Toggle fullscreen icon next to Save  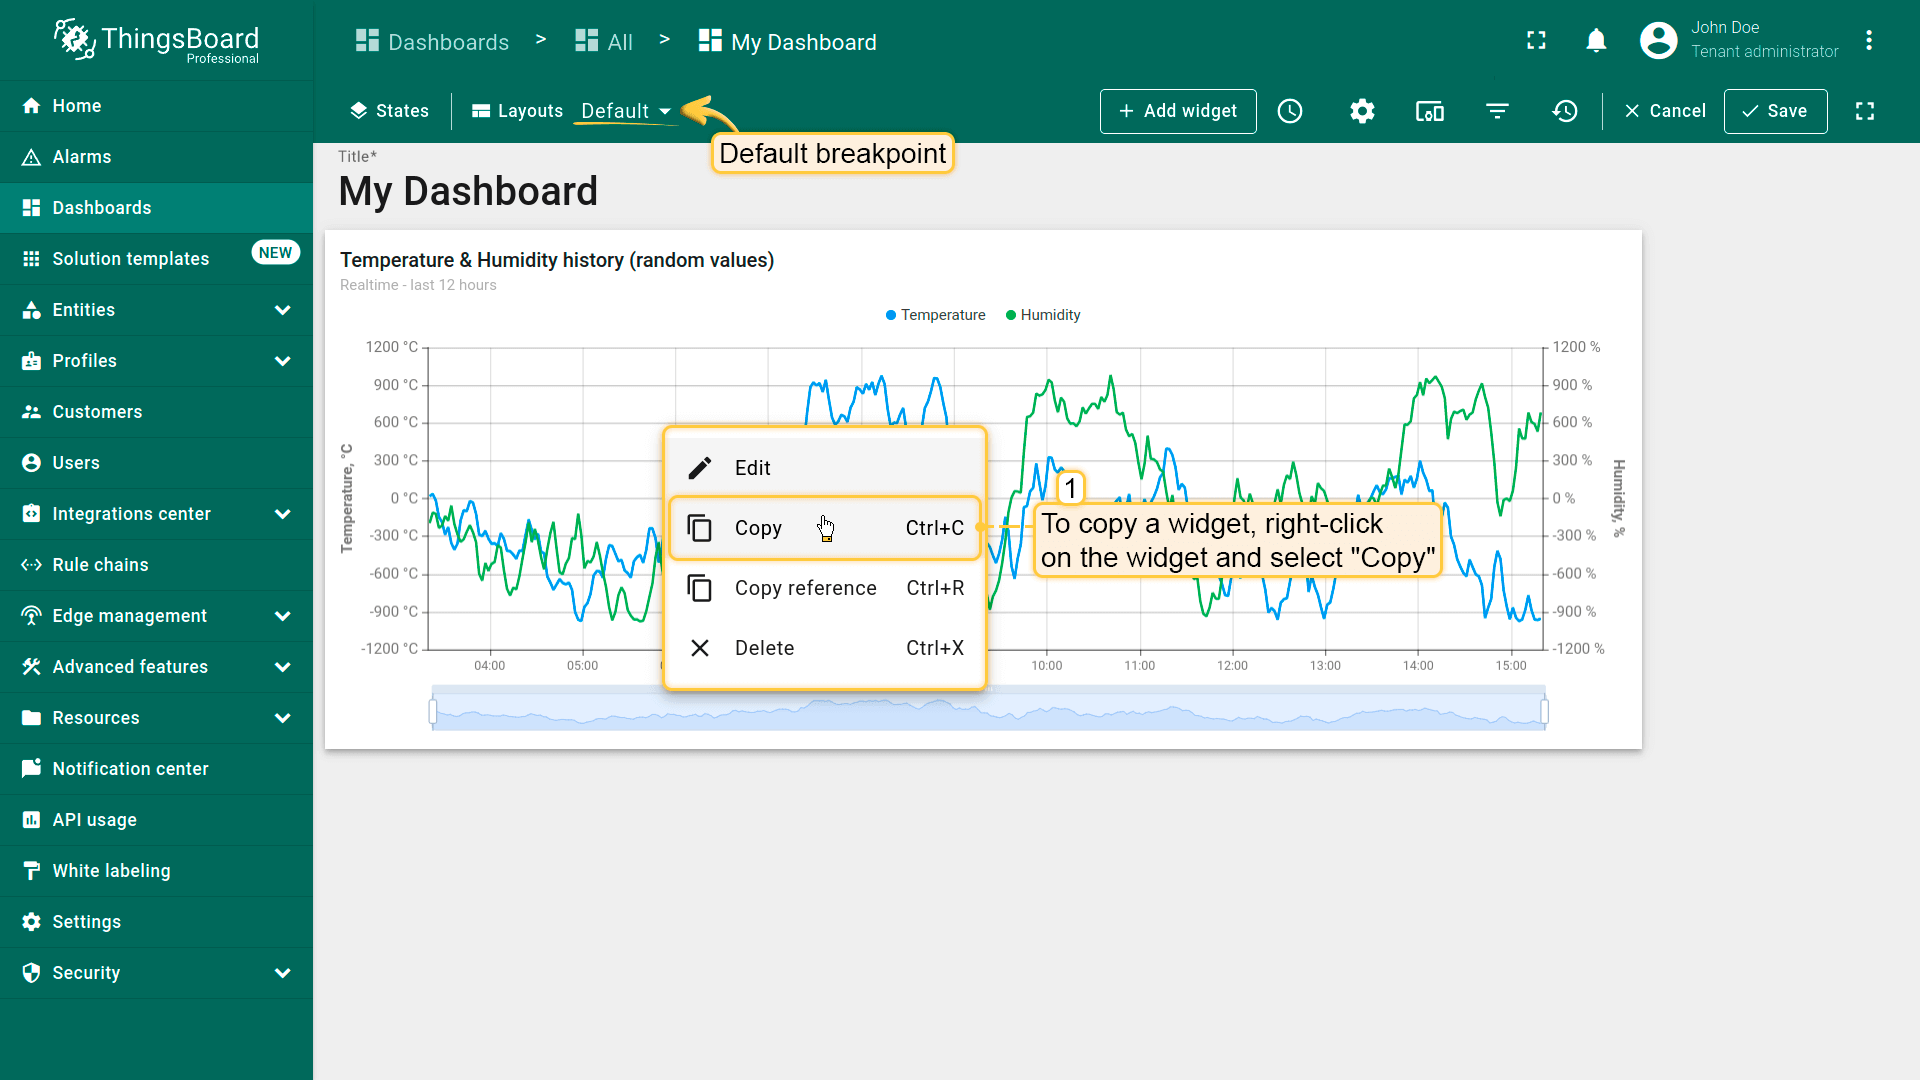[1865, 111]
